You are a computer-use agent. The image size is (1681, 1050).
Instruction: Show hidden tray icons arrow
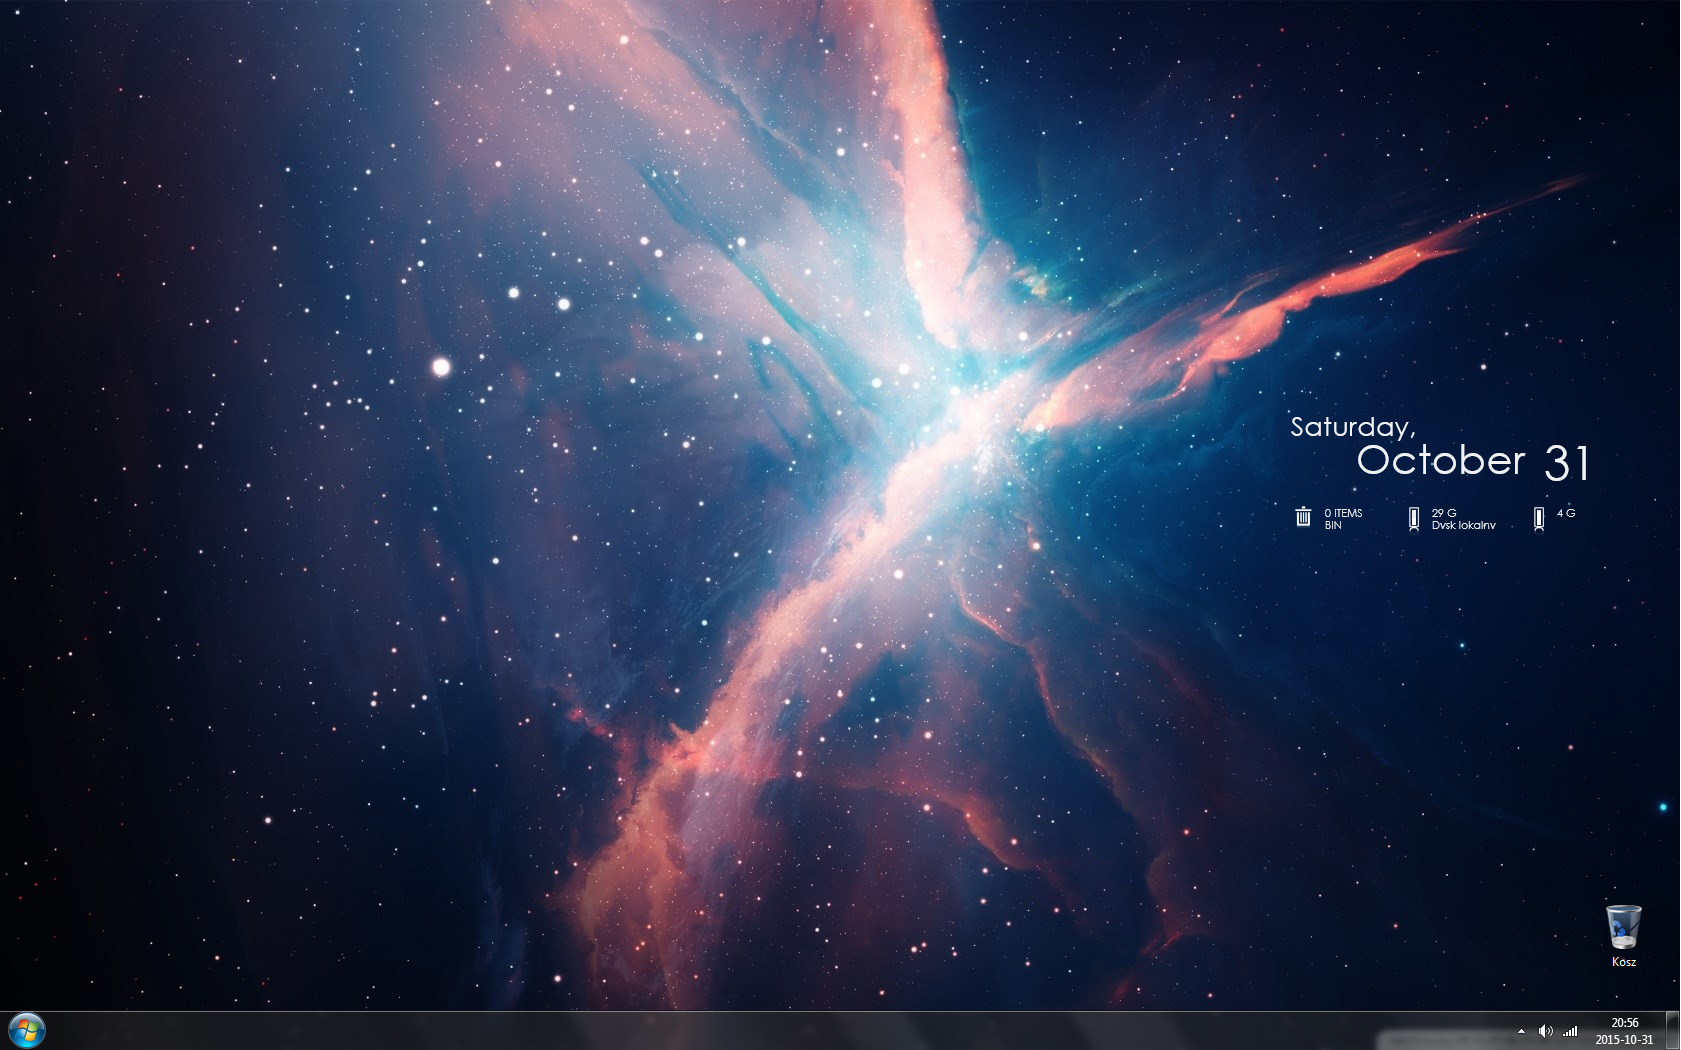click(1521, 1031)
